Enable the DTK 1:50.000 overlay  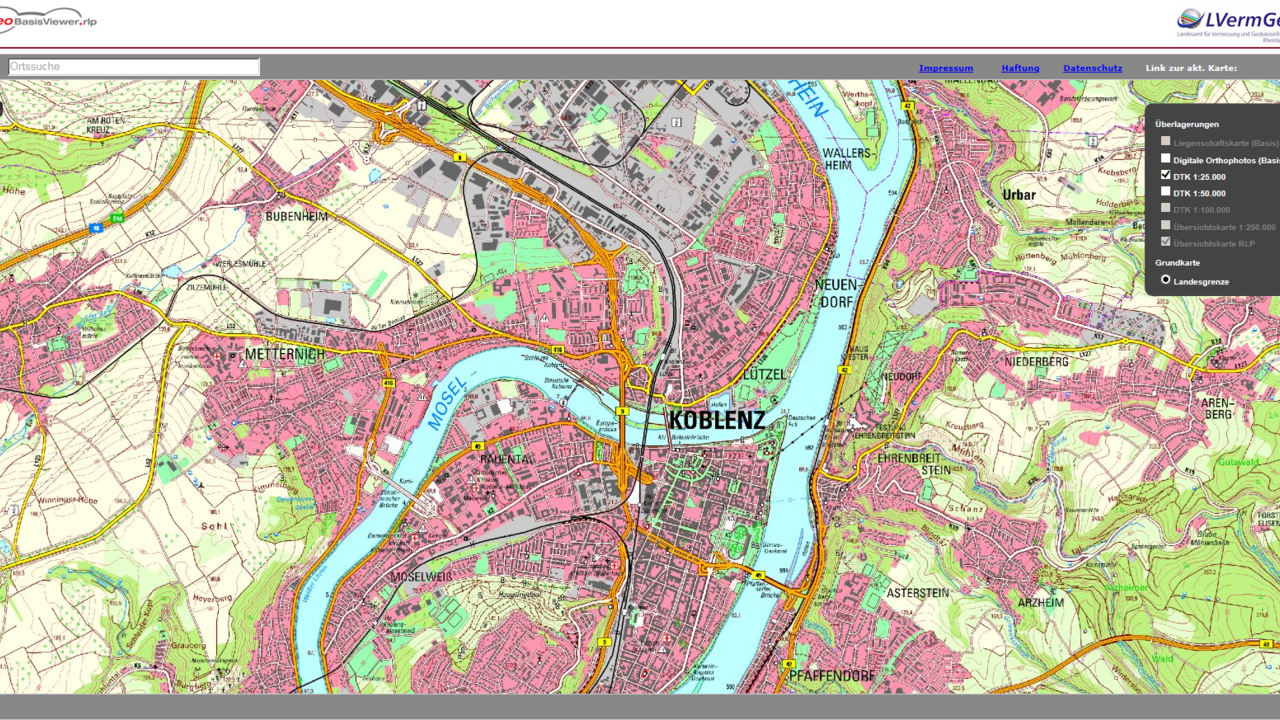point(1165,191)
